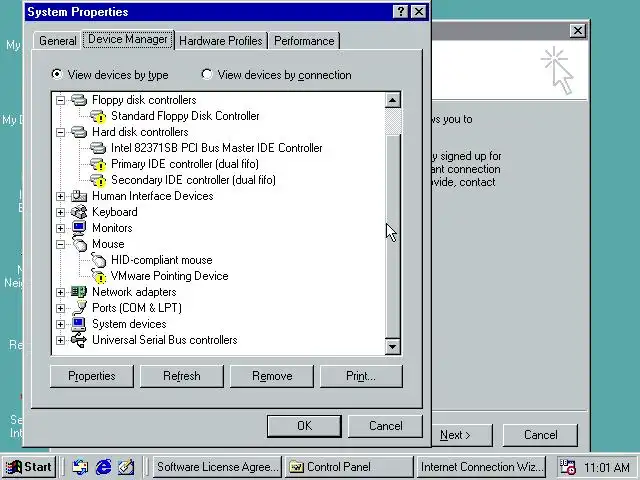Click the Refresh button

click(x=182, y=376)
